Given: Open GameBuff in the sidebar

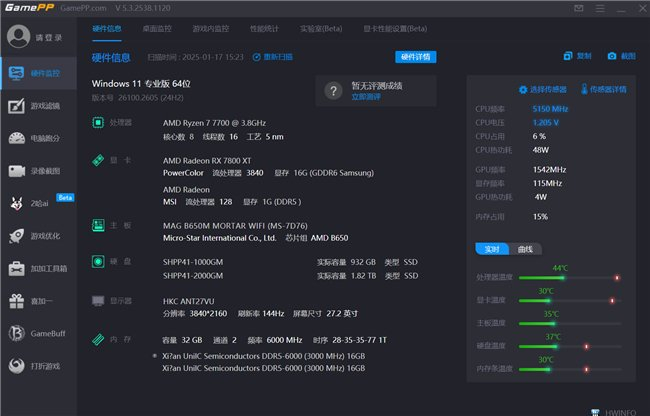Looking at the screenshot, I should [x=39, y=333].
